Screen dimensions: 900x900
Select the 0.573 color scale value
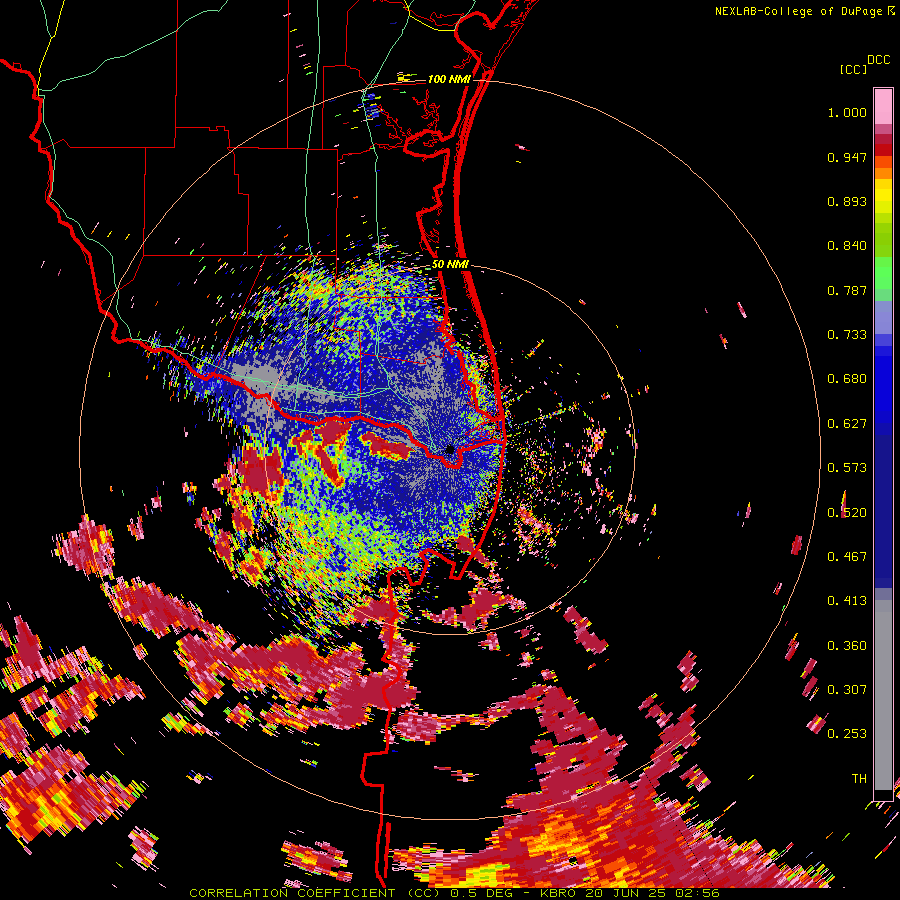(847, 468)
